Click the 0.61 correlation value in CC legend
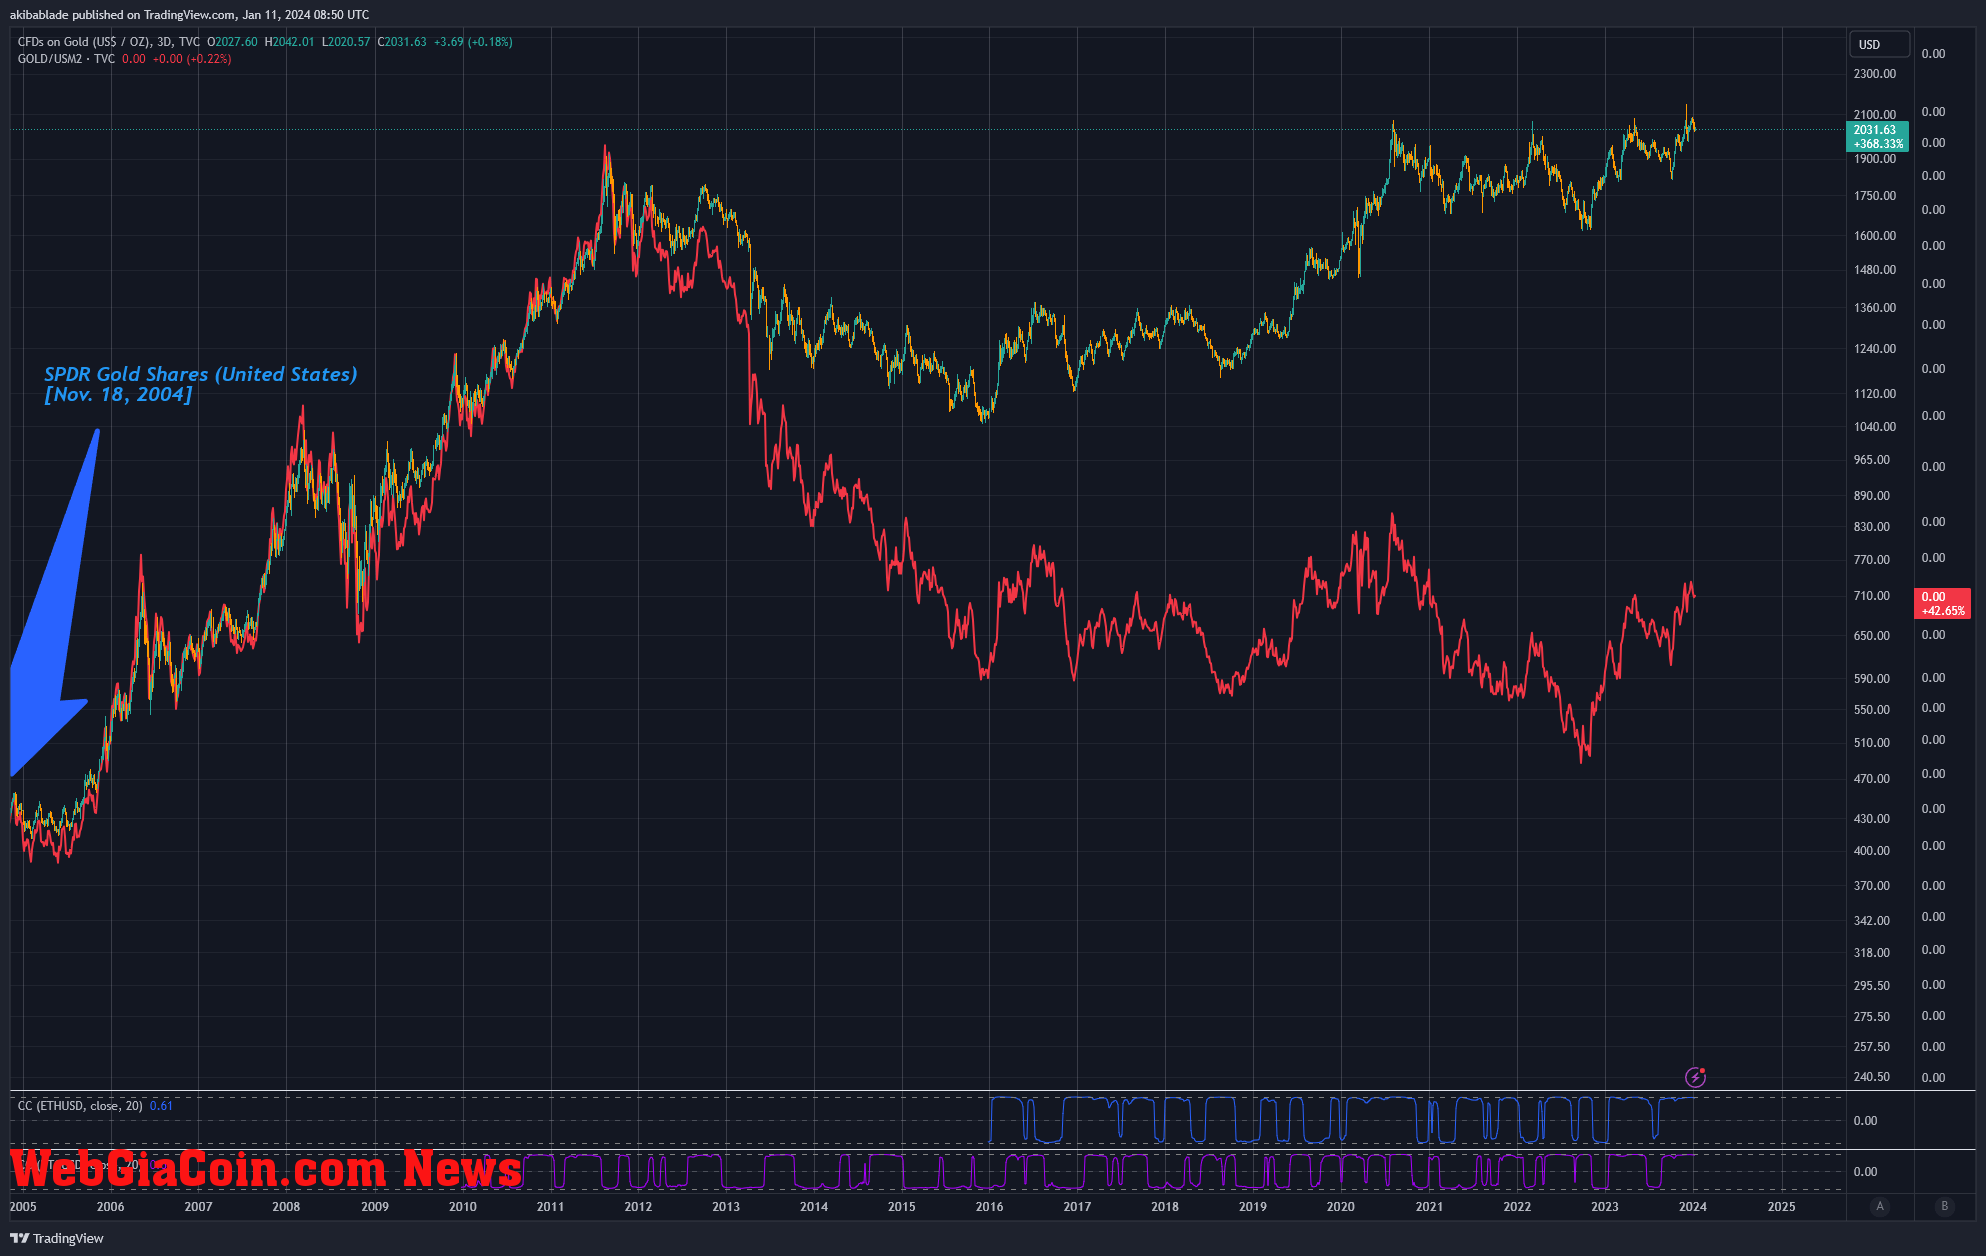1986x1256 pixels. (161, 1106)
